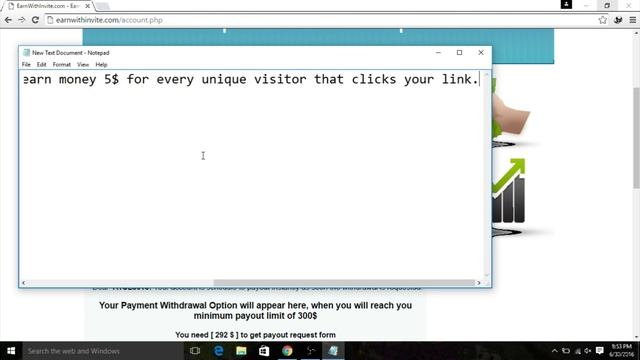Image resolution: width=640 pixels, height=360 pixels.
Task: Click the green arrow chart image on webpage
Action: click(509, 191)
